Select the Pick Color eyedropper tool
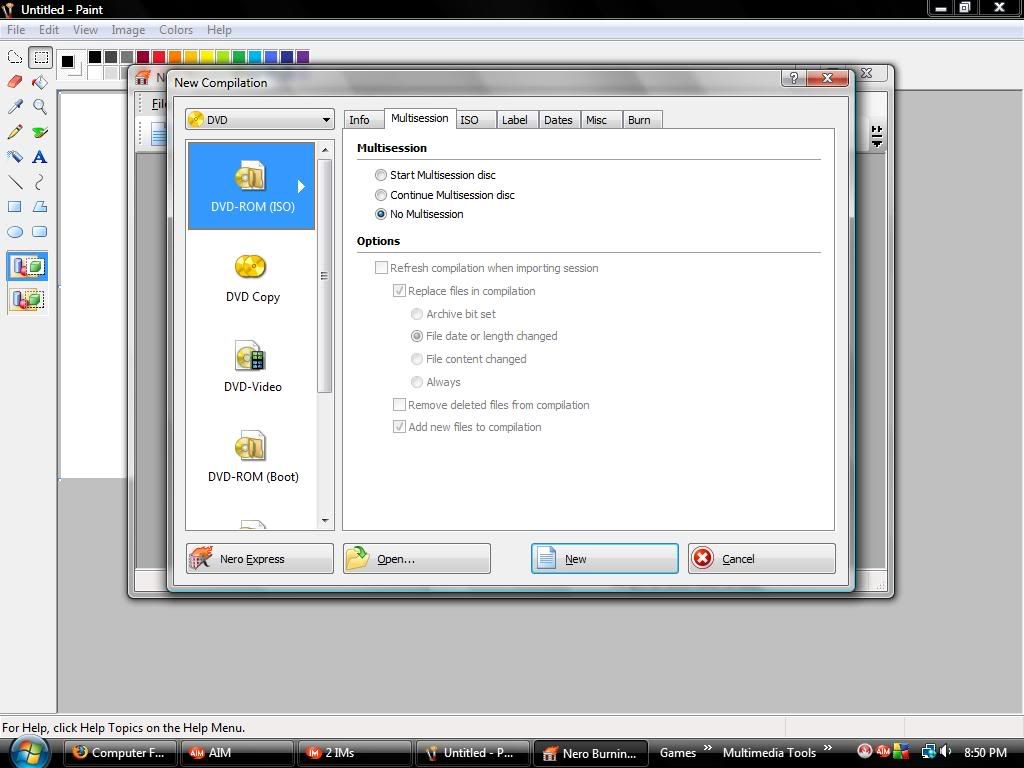 pos(14,106)
